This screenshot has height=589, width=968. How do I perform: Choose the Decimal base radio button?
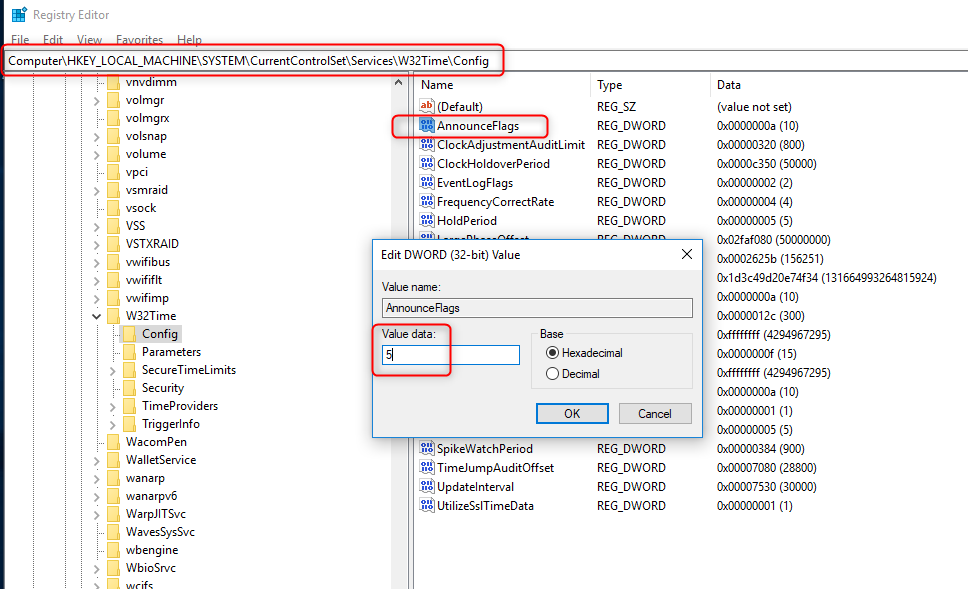(x=552, y=374)
